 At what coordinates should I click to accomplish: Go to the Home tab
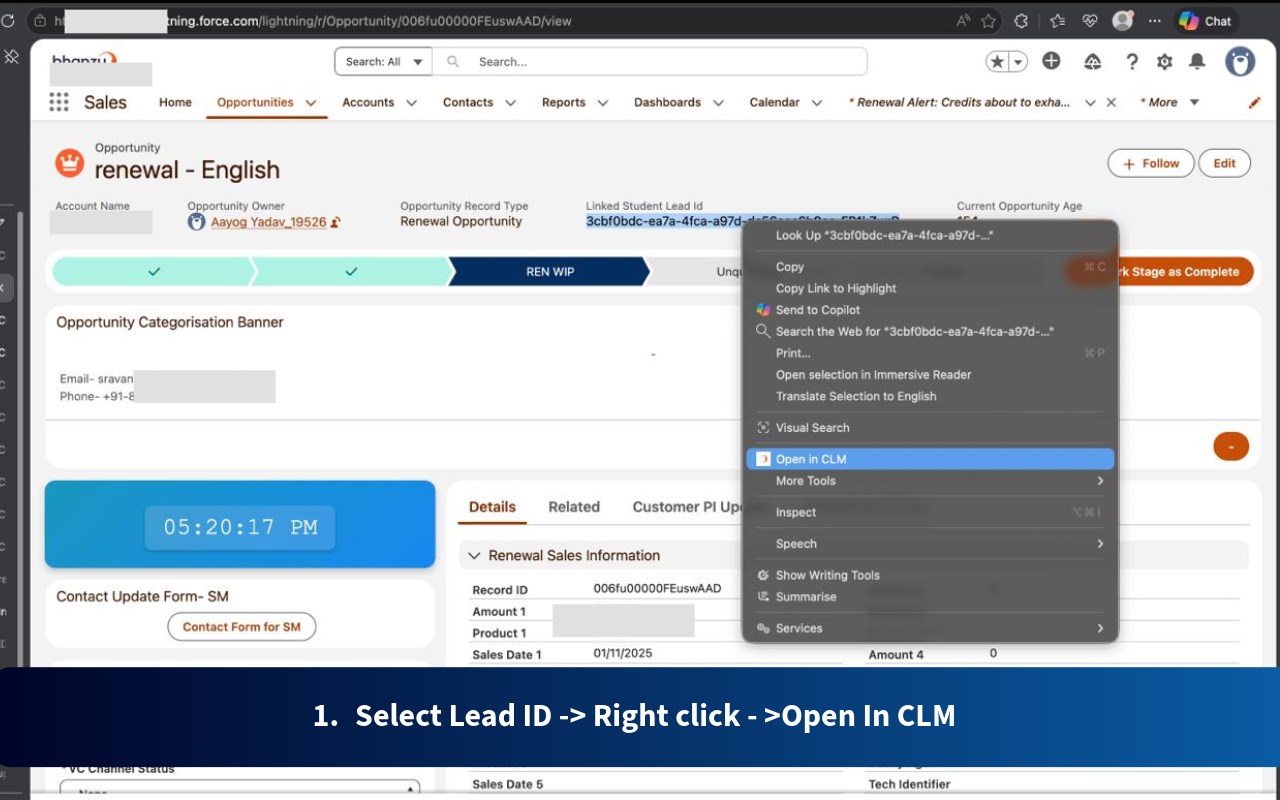click(x=175, y=102)
